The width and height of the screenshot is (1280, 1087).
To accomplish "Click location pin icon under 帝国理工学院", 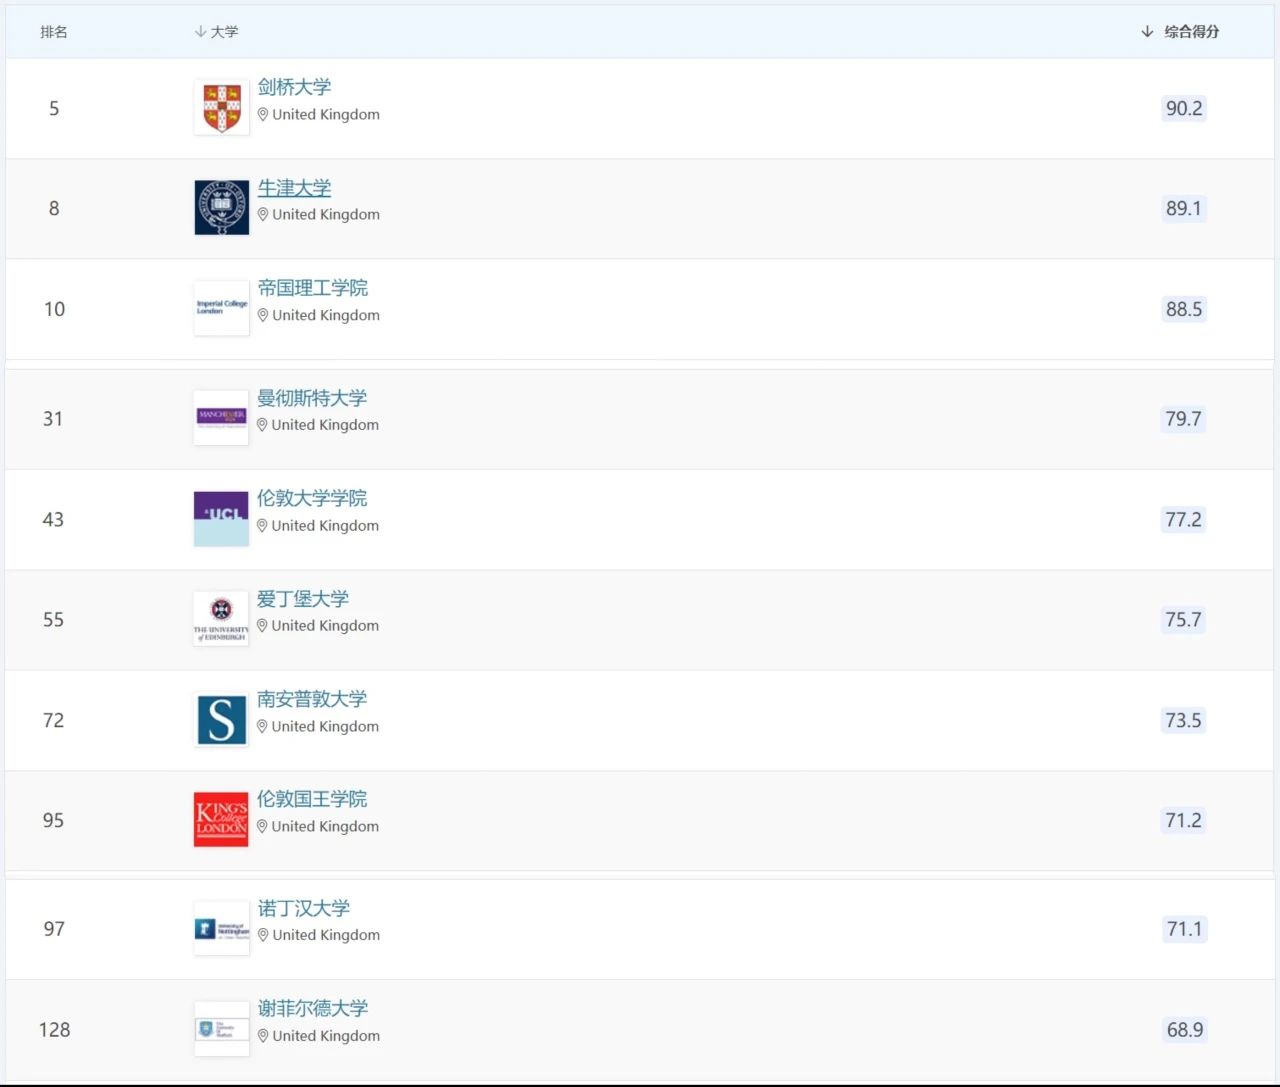I will tap(263, 315).
